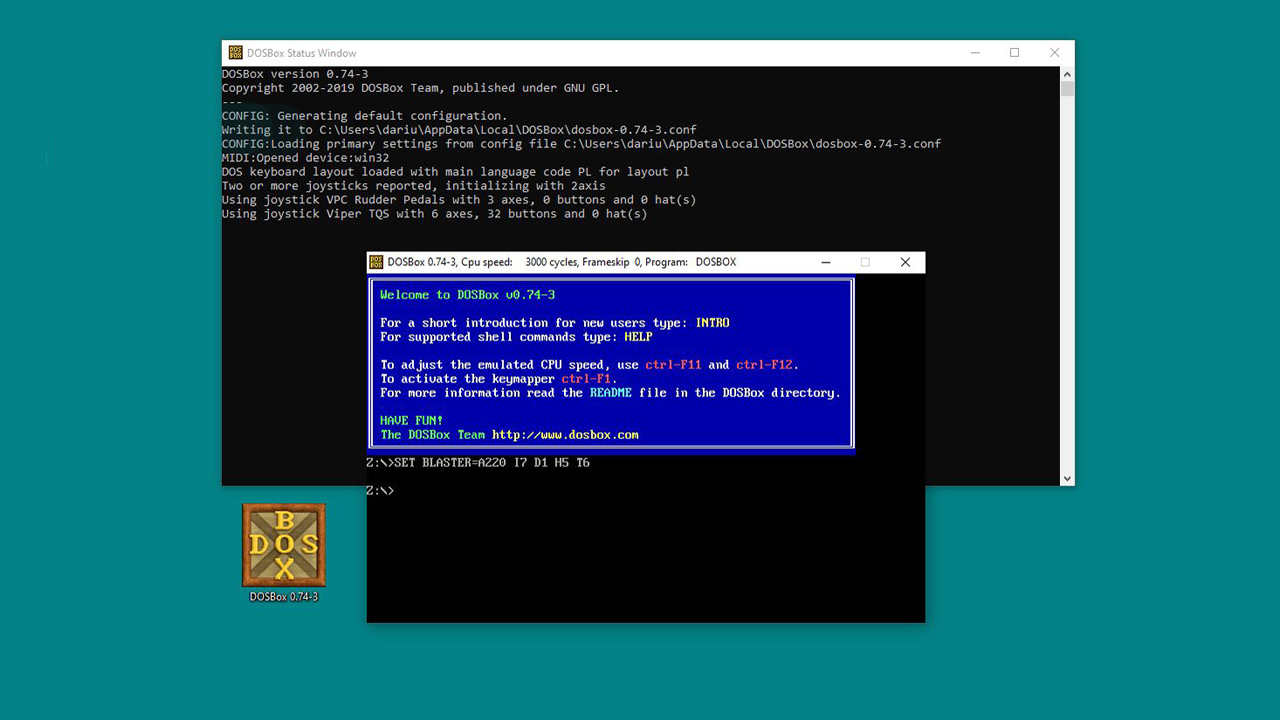The image size is (1280, 720).
Task: Select the DOSBox 0.74-3 desktop icon label
Action: (x=283, y=597)
